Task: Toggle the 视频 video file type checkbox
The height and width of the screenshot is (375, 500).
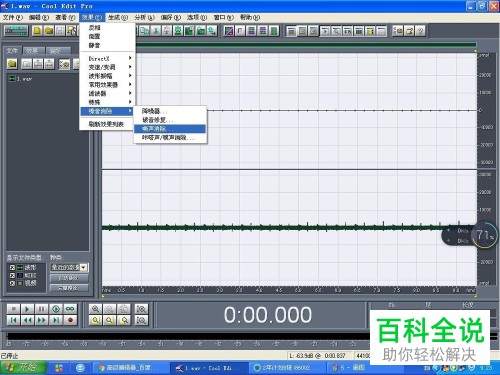Action: click(12, 283)
